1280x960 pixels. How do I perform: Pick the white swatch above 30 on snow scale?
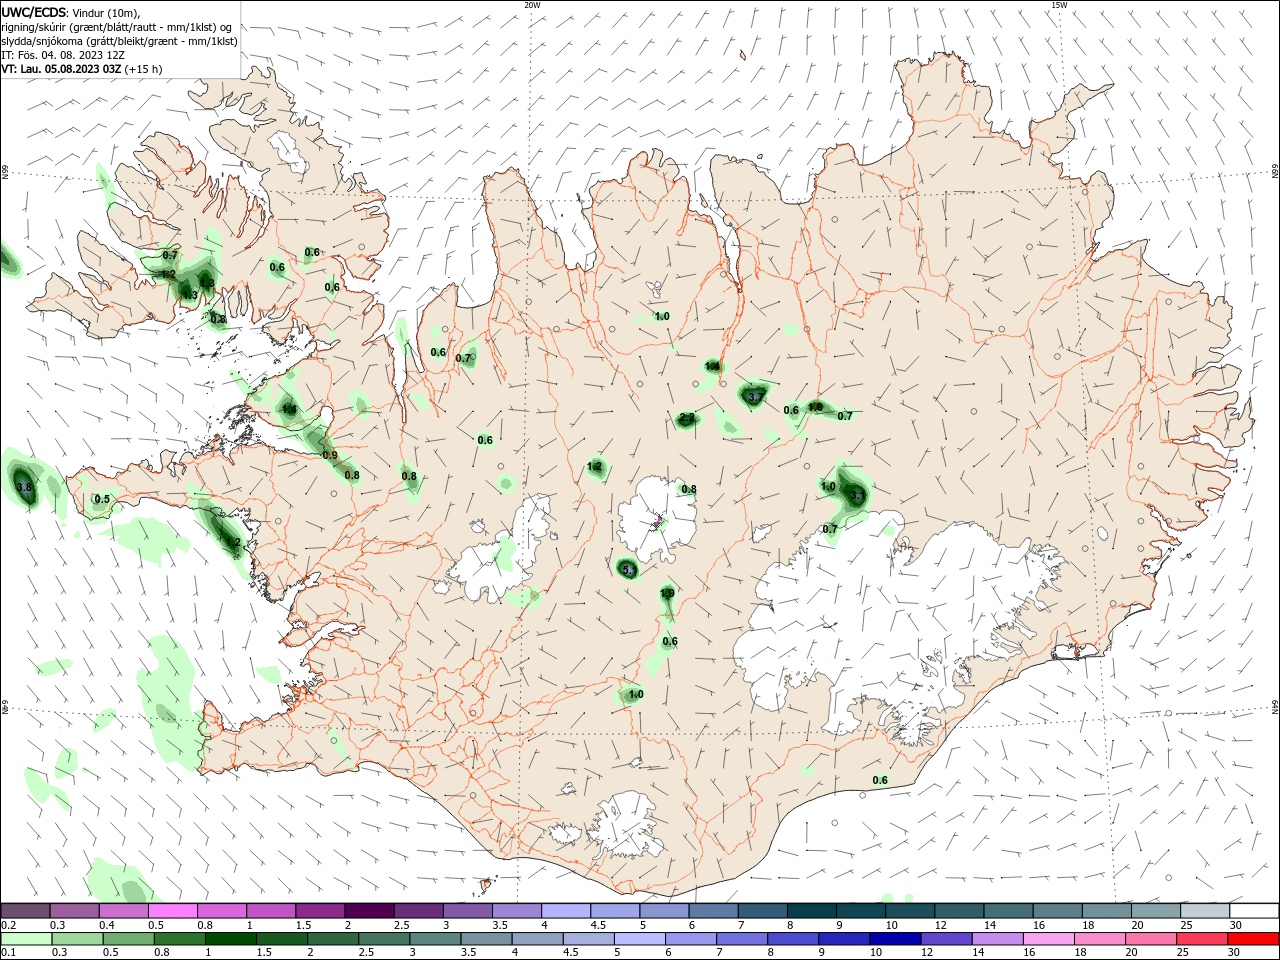1254,911
